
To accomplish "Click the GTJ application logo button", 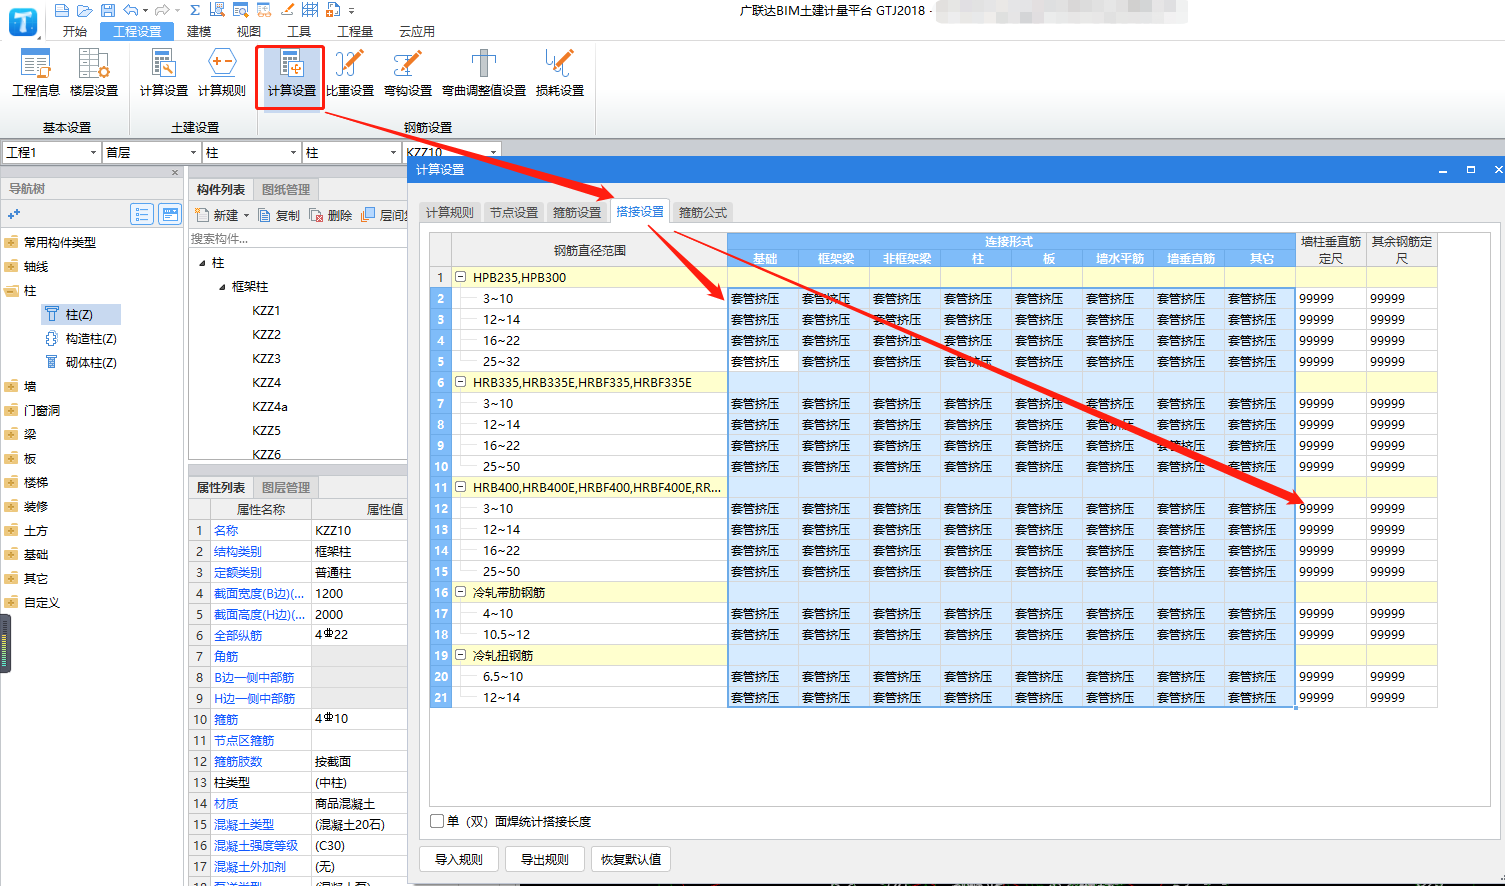I will [x=22, y=22].
